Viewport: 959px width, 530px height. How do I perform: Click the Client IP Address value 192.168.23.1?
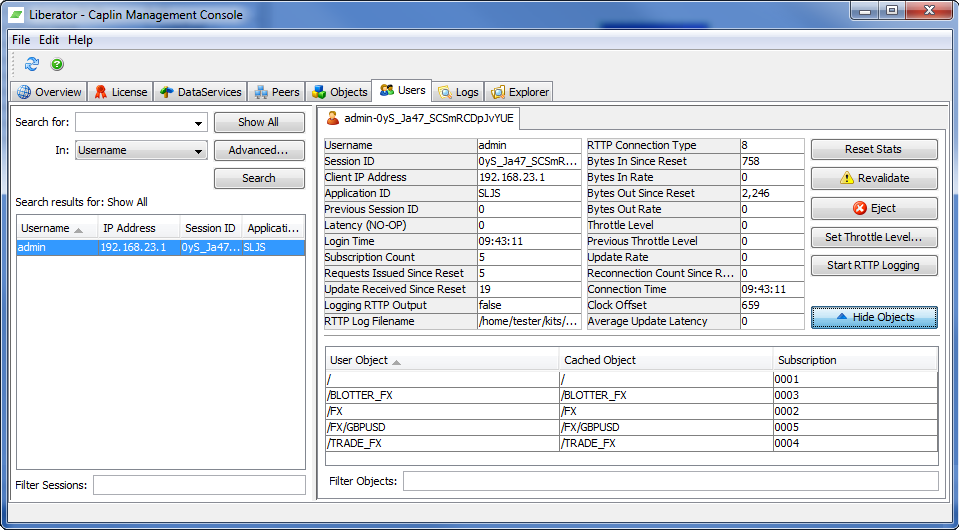click(x=529, y=177)
